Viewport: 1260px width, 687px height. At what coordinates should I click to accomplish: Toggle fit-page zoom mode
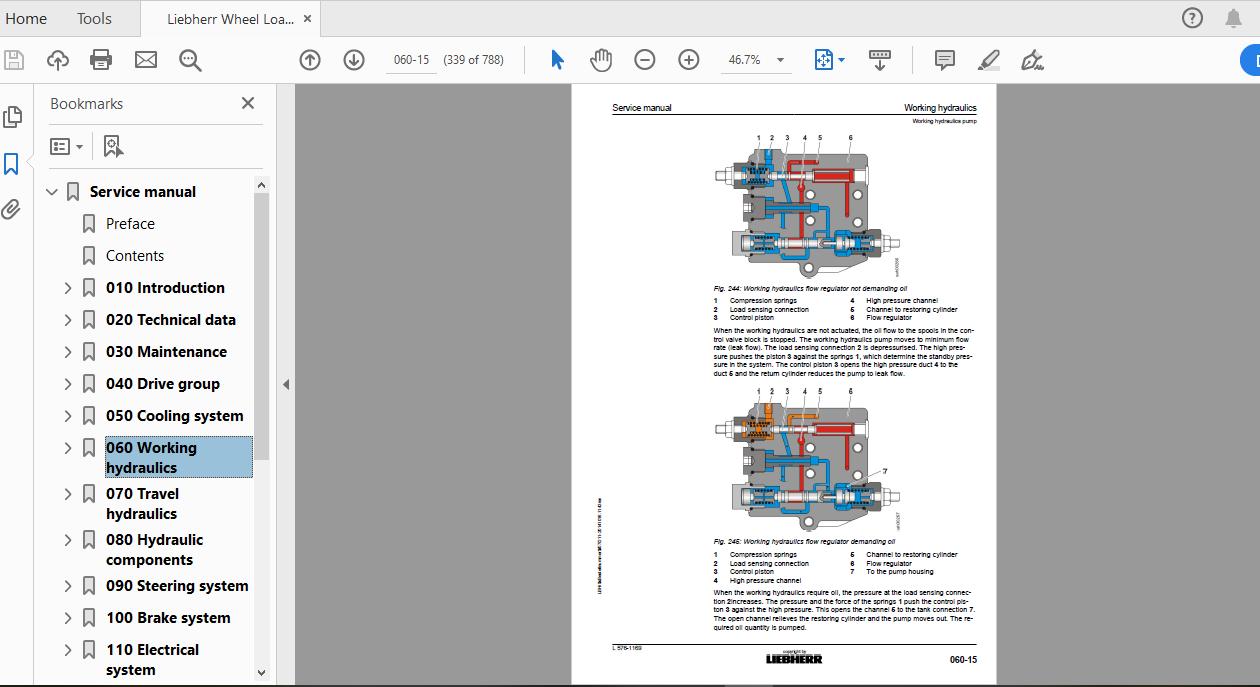coord(824,59)
